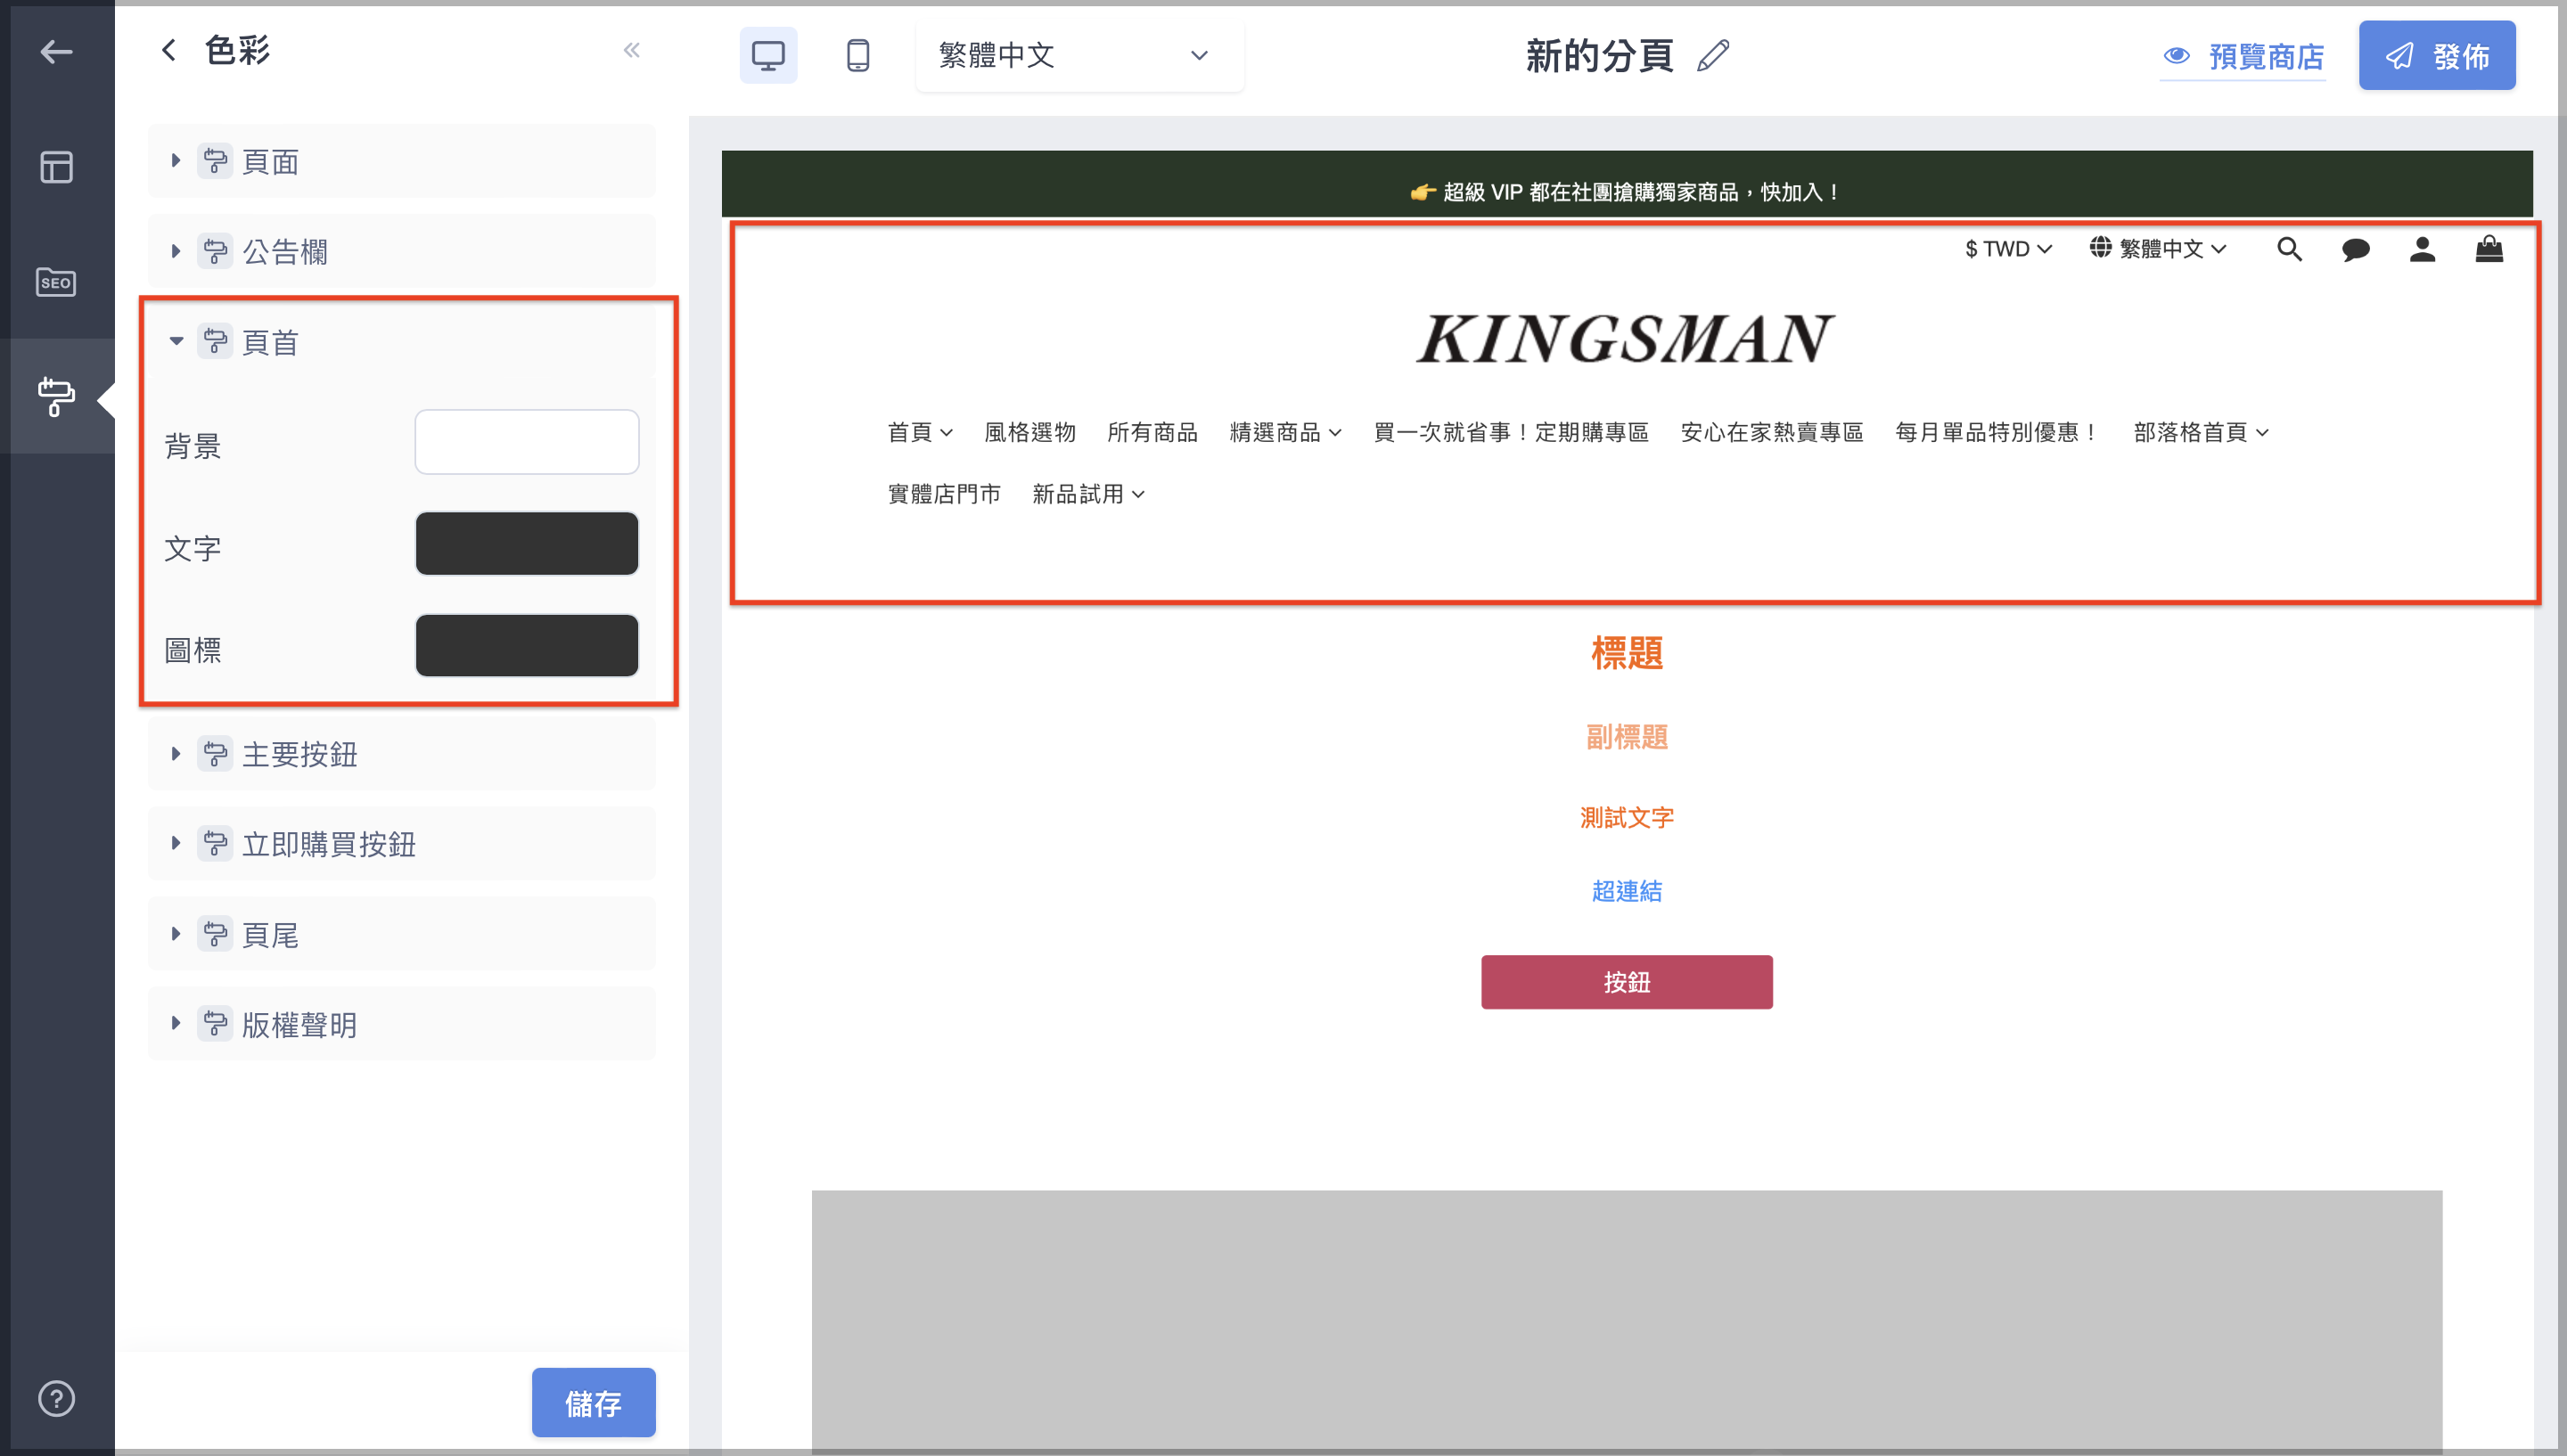Select 買一次就省事！定期購專區 menu item
Screen dimensions: 2567x1456
pyautogui.click(x=1511, y=432)
